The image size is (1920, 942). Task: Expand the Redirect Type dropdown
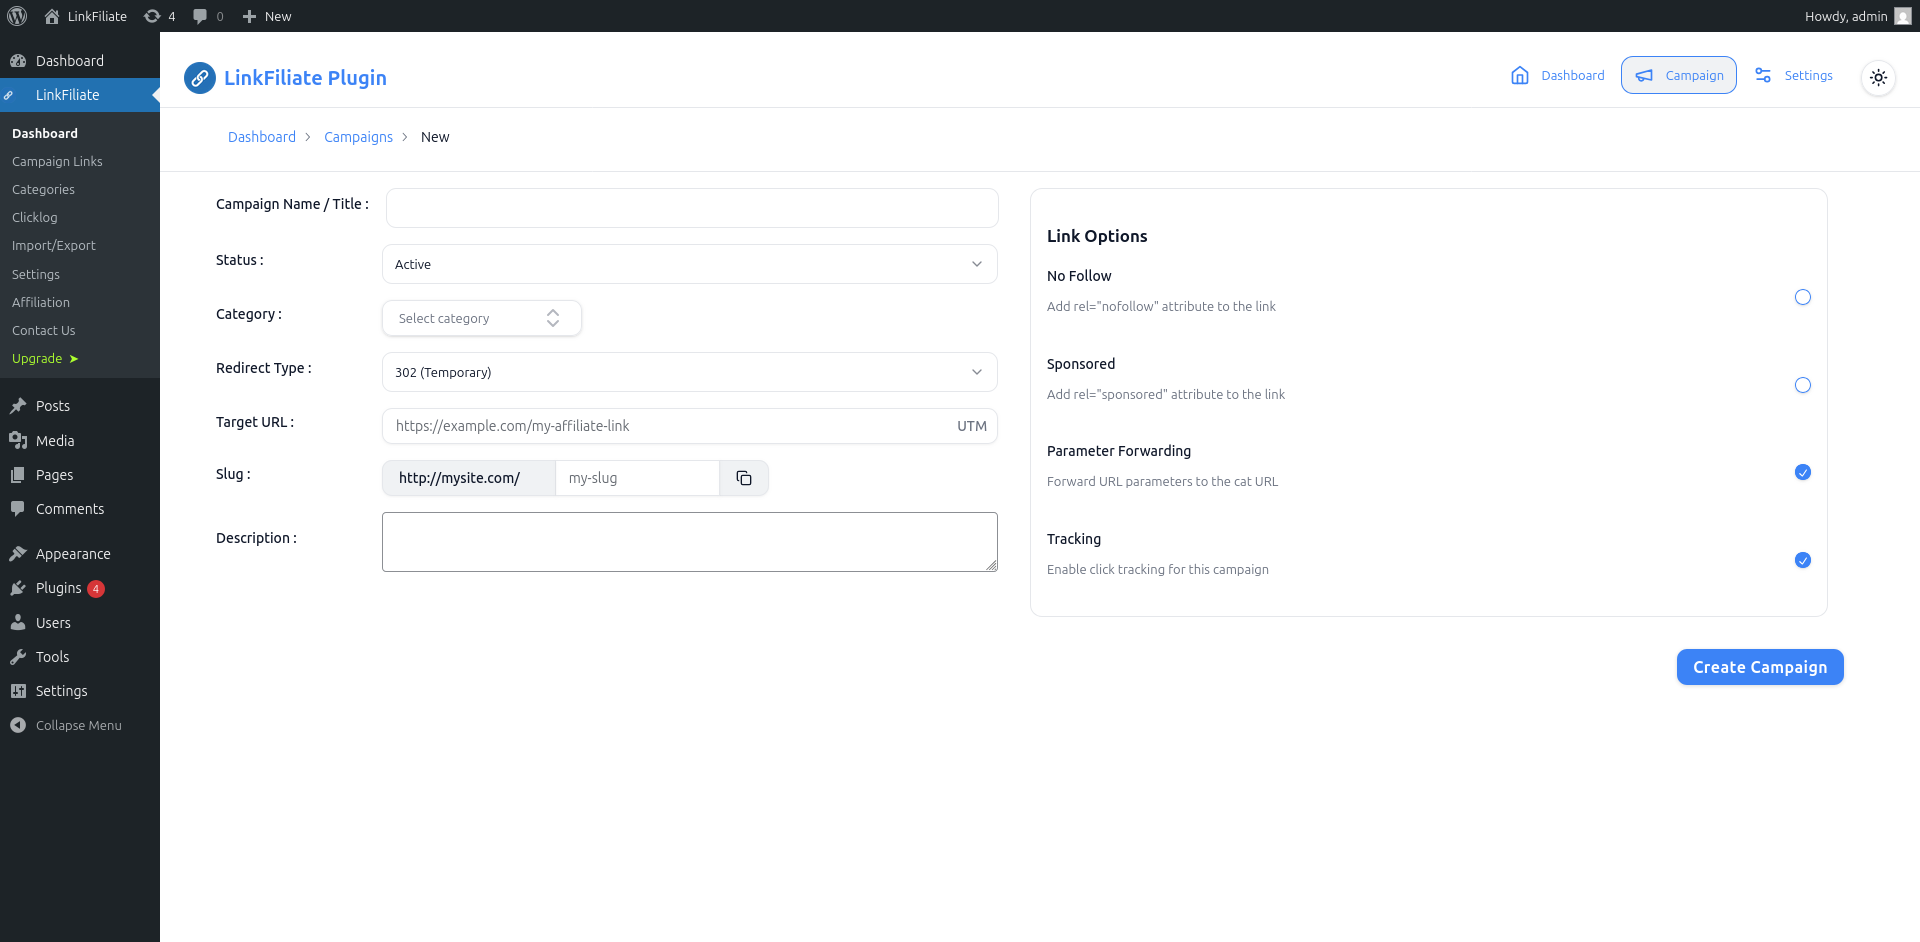point(689,372)
